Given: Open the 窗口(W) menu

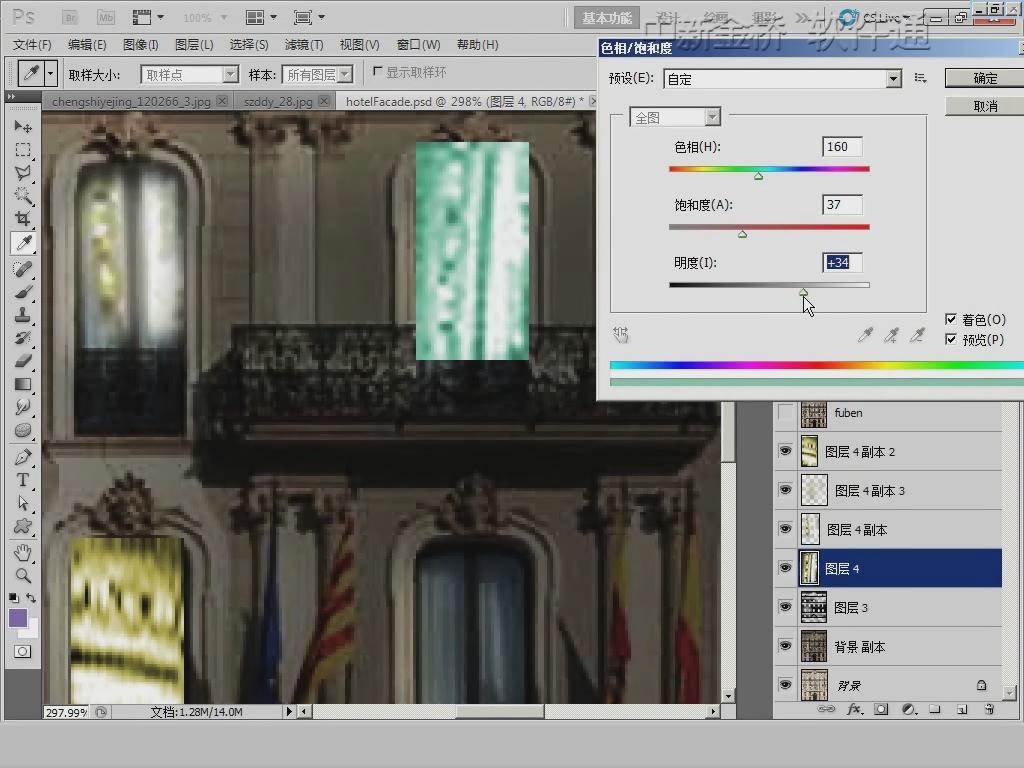Looking at the screenshot, I should pyautogui.click(x=418, y=44).
